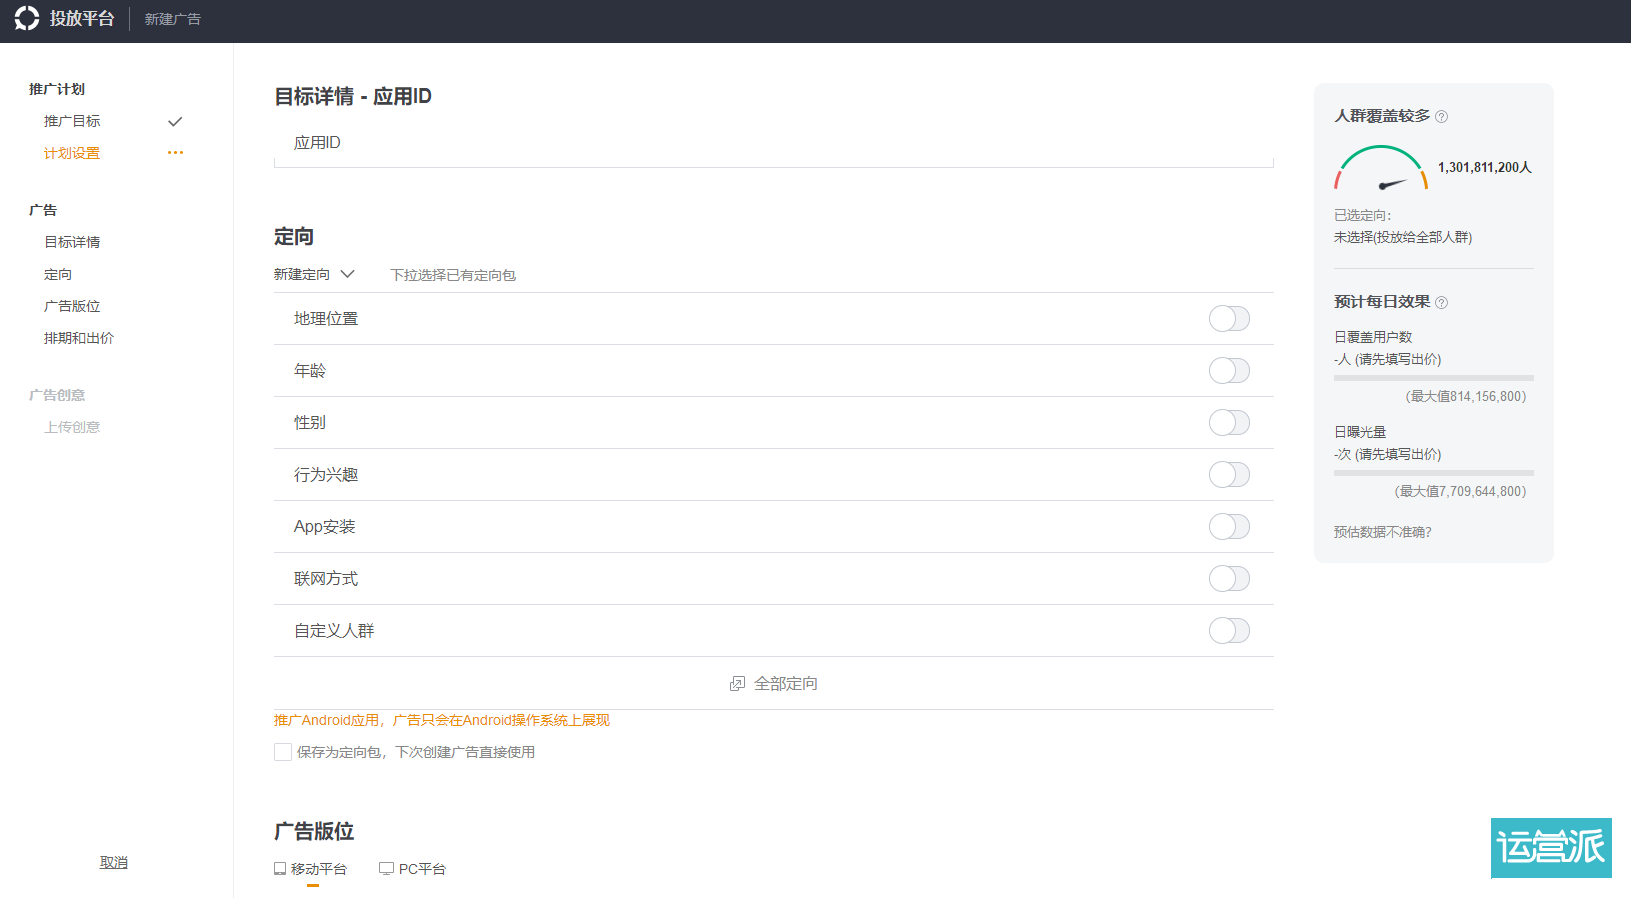
Task: Click into the 应用ID input field
Action: (774, 143)
